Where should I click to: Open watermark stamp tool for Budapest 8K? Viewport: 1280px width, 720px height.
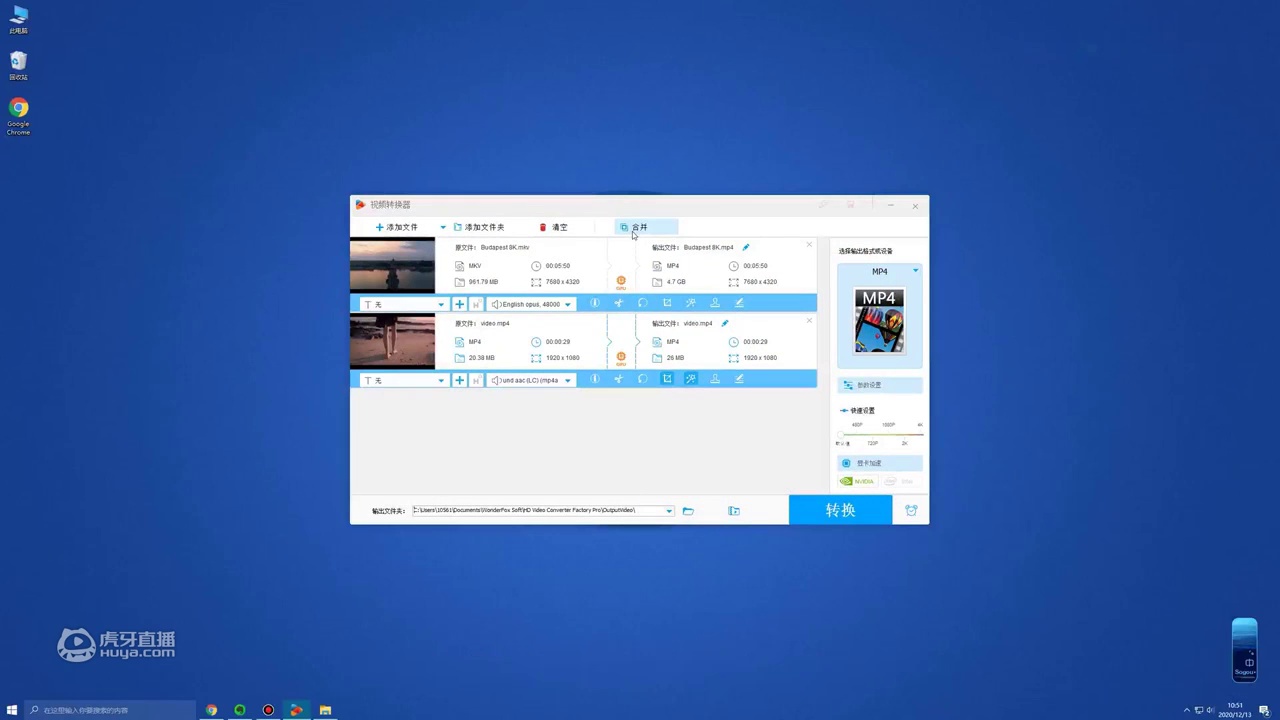click(715, 303)
